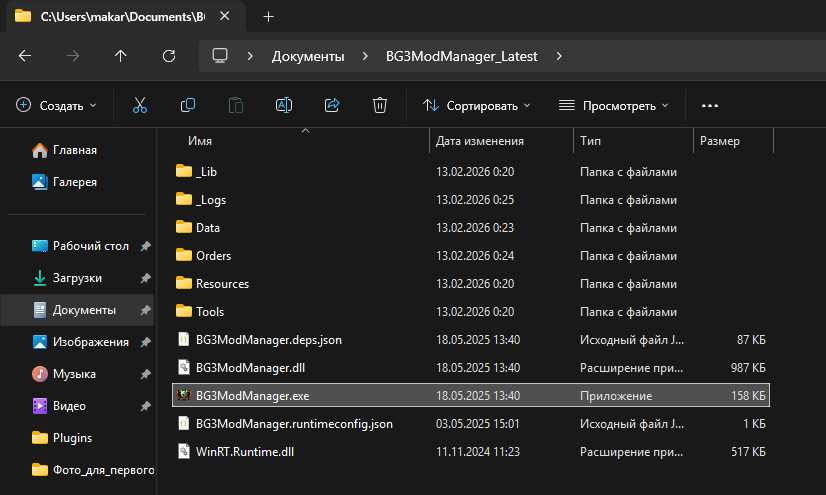Open a new tab with plus button
This screenshot has height=495, width=826.
[268, 16]
